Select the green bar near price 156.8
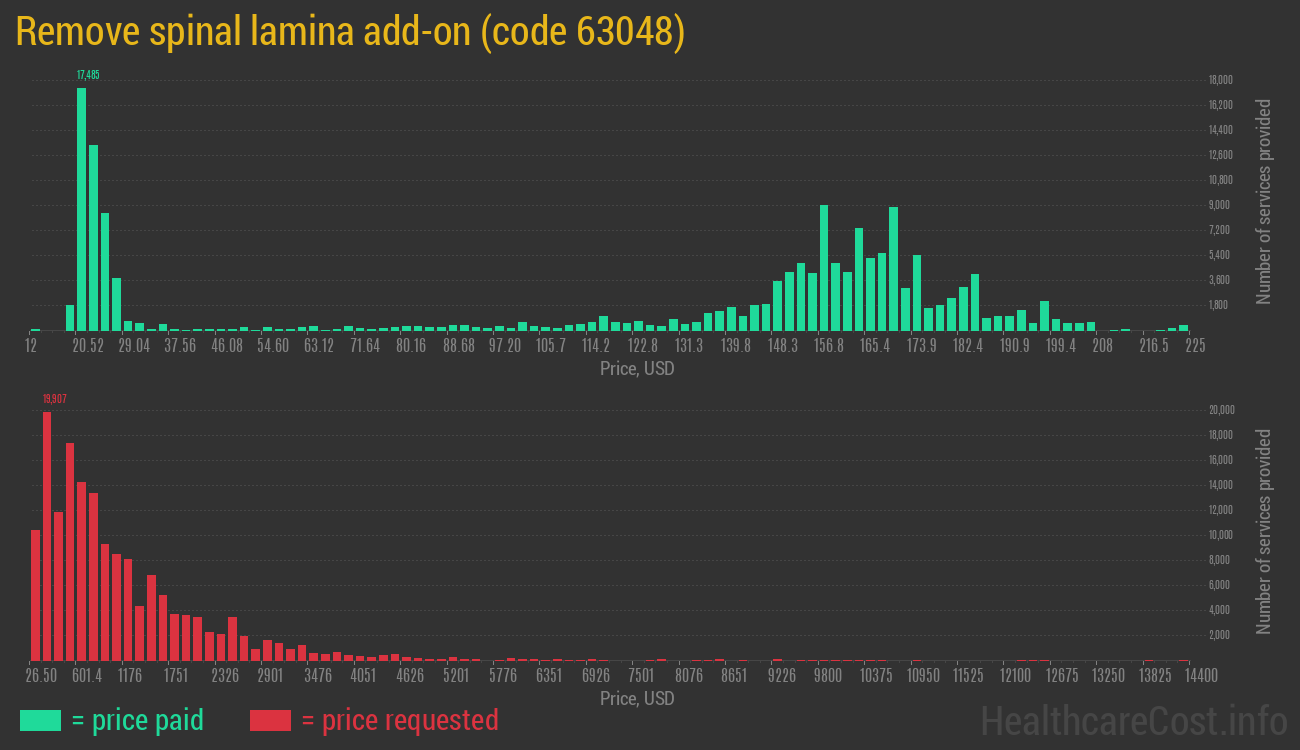Viewport: 1300px width, 750px height. [x=824, y=270]
